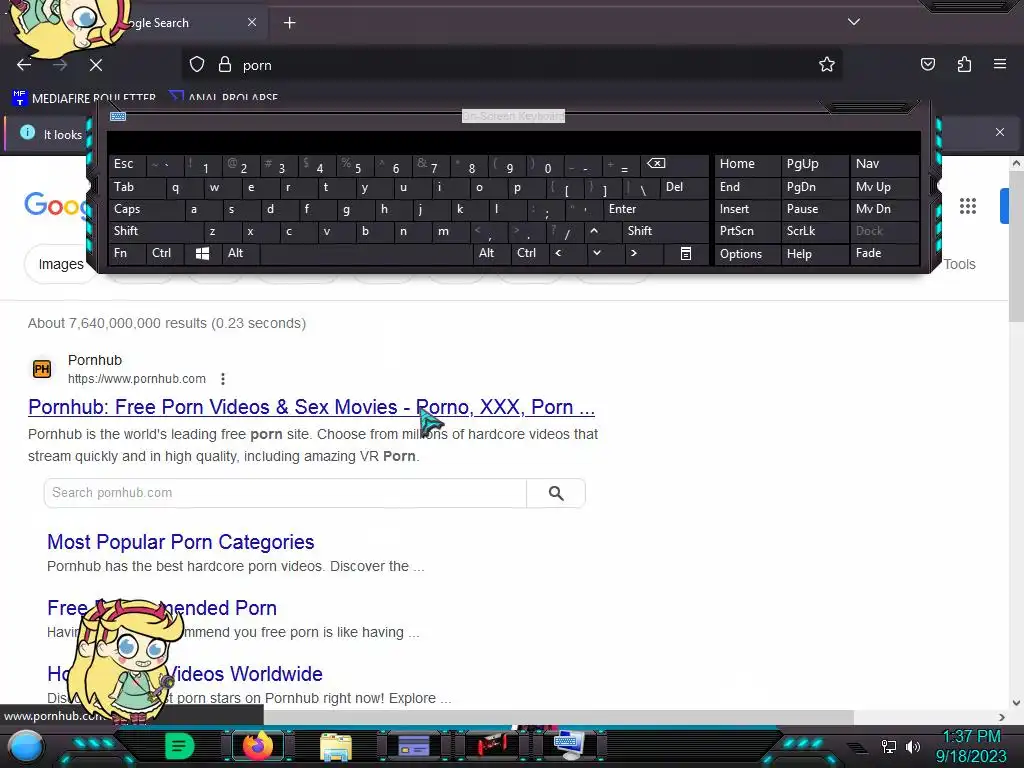Toggle the Nav mode key

click(x=884, y=164)
